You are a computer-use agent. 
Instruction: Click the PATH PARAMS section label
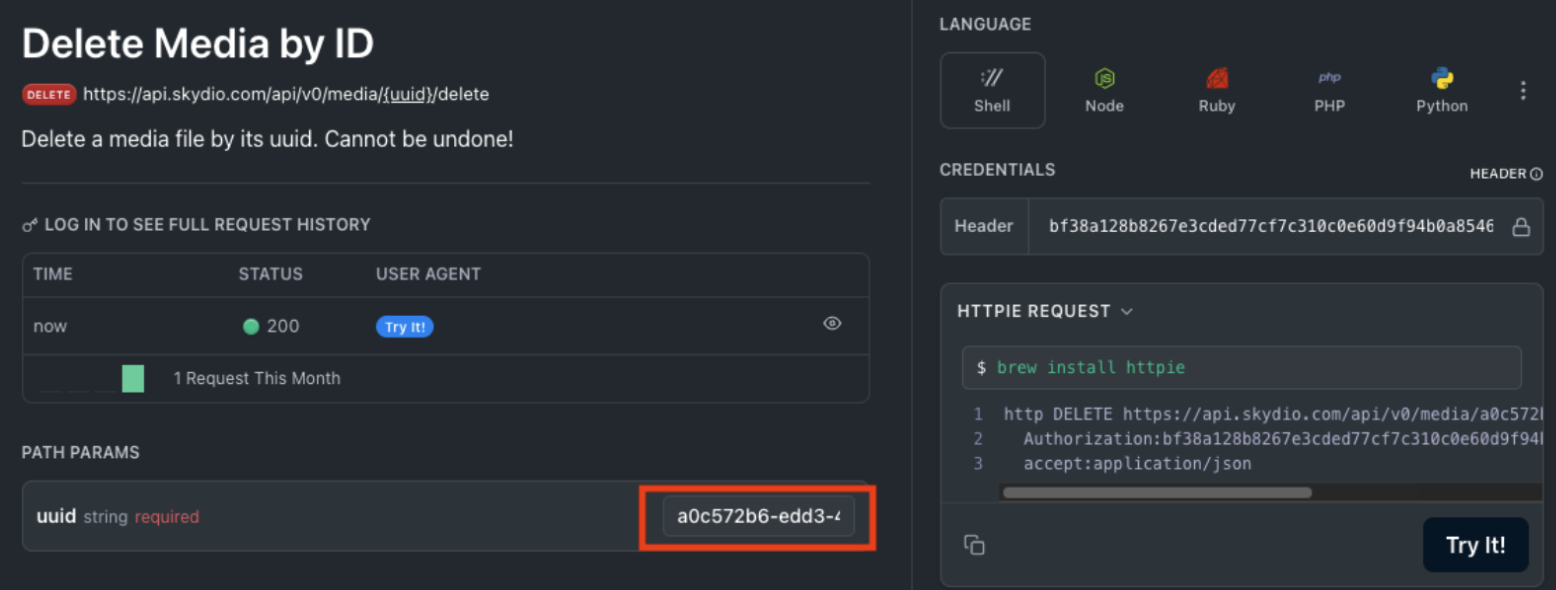point(81,453)
